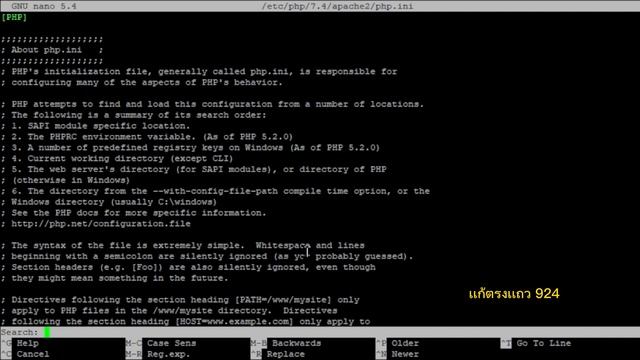
Task: Click the '[HOST=www.example.com] only apply to' line
Action: point(185,322)
